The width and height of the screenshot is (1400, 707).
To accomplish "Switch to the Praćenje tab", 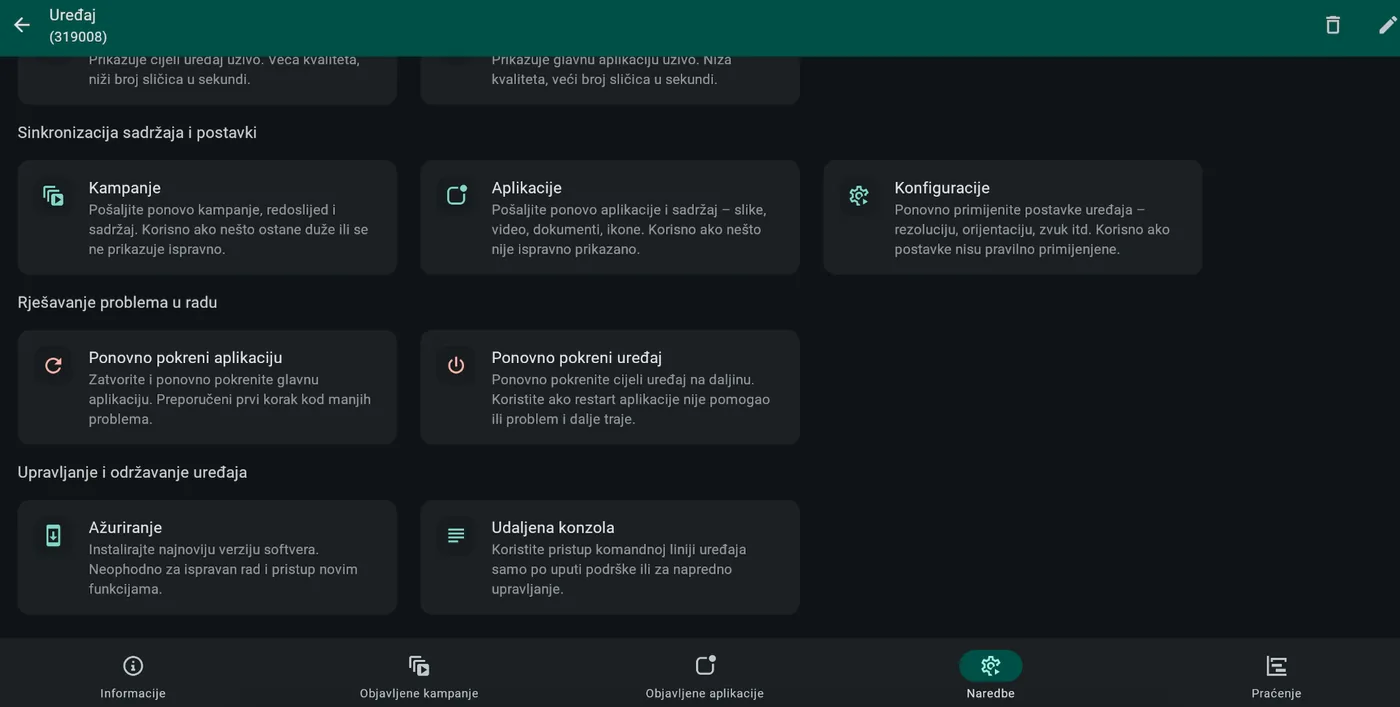I will [1276, 675].
